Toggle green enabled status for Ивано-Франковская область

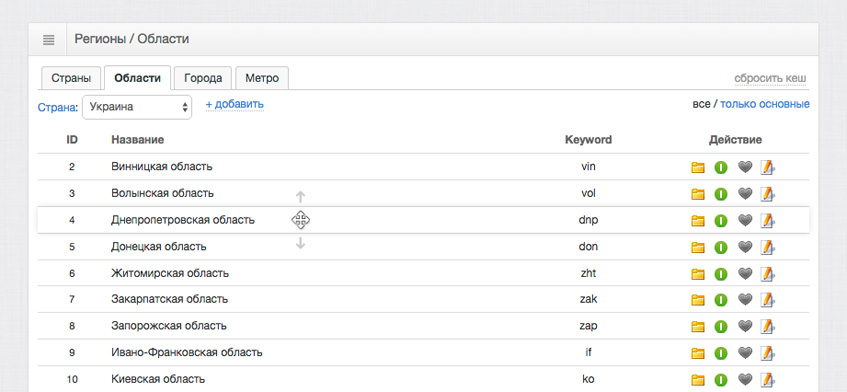point(721,353)
